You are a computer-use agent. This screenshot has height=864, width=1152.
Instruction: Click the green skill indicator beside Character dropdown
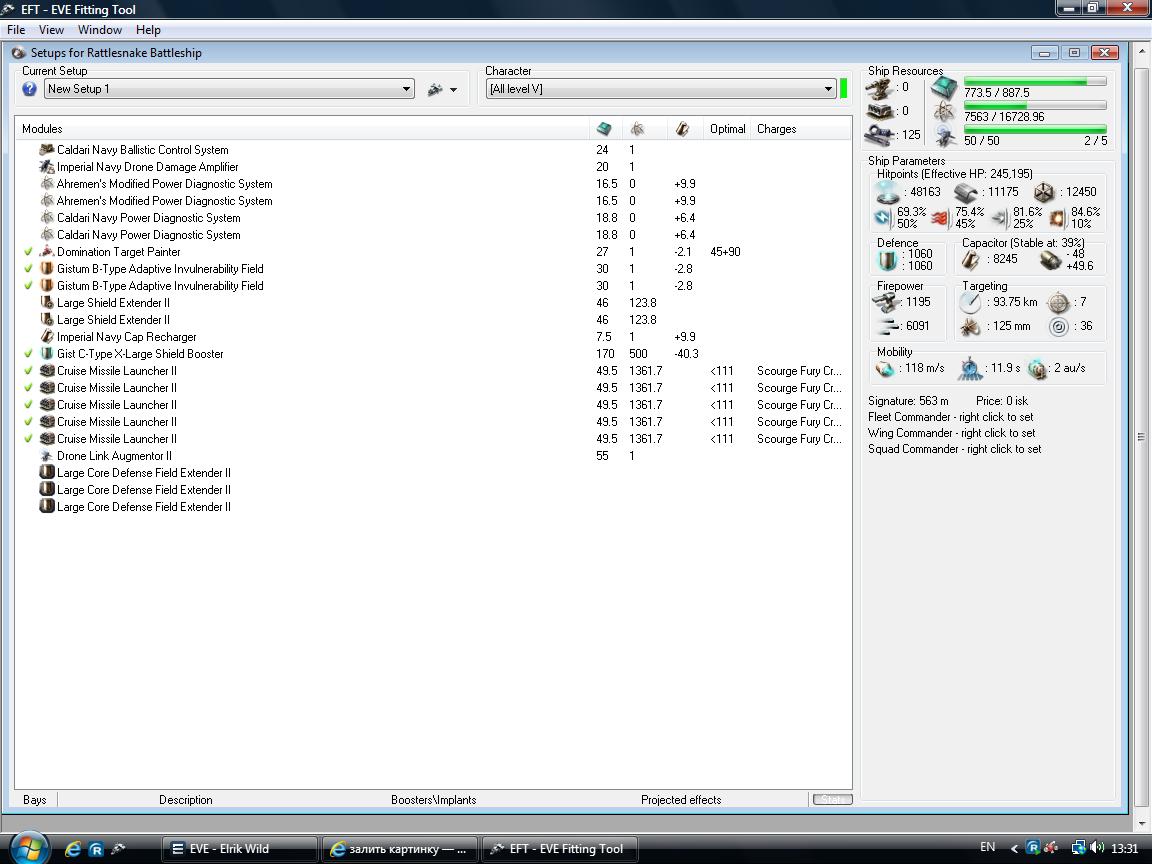pyautogui.click(x=843, y=89)
